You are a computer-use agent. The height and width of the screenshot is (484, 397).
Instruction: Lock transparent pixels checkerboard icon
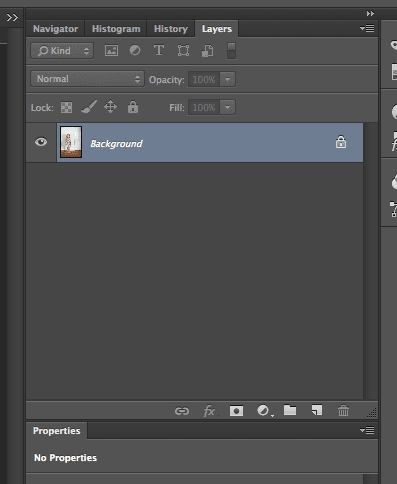66,107
